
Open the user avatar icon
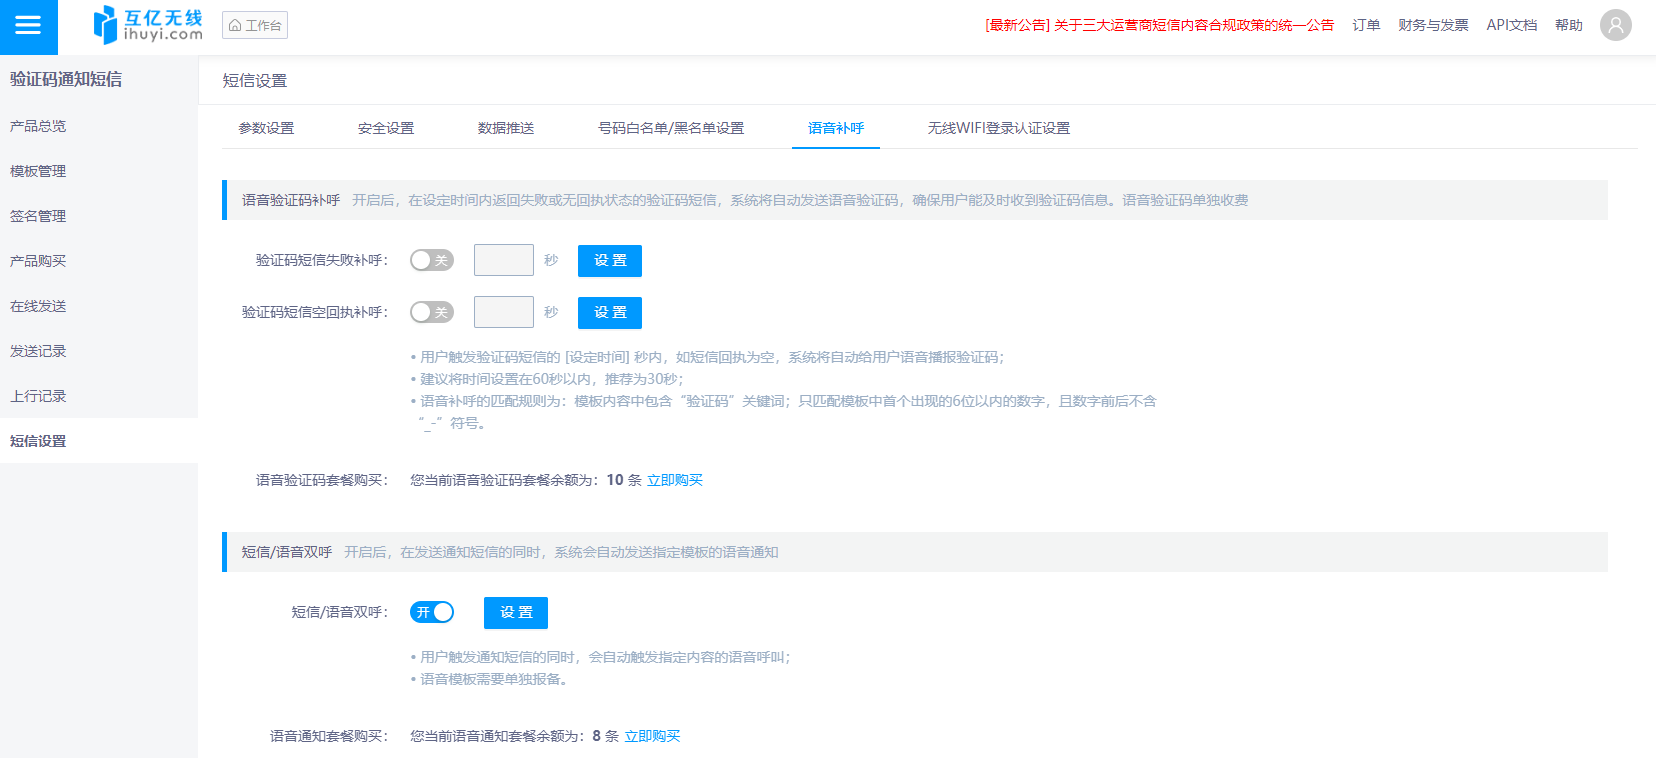pos(1615,25)
